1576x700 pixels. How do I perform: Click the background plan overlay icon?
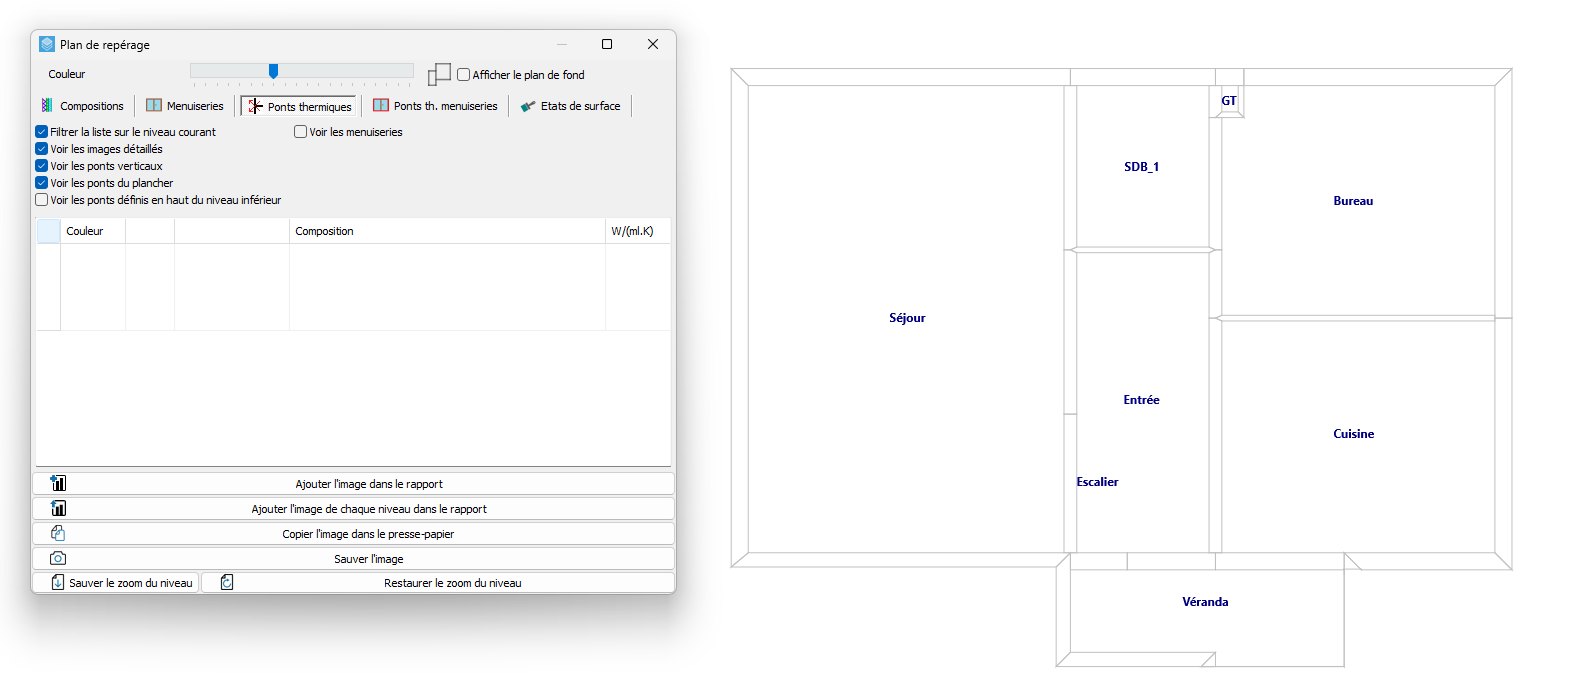(439, 74)
